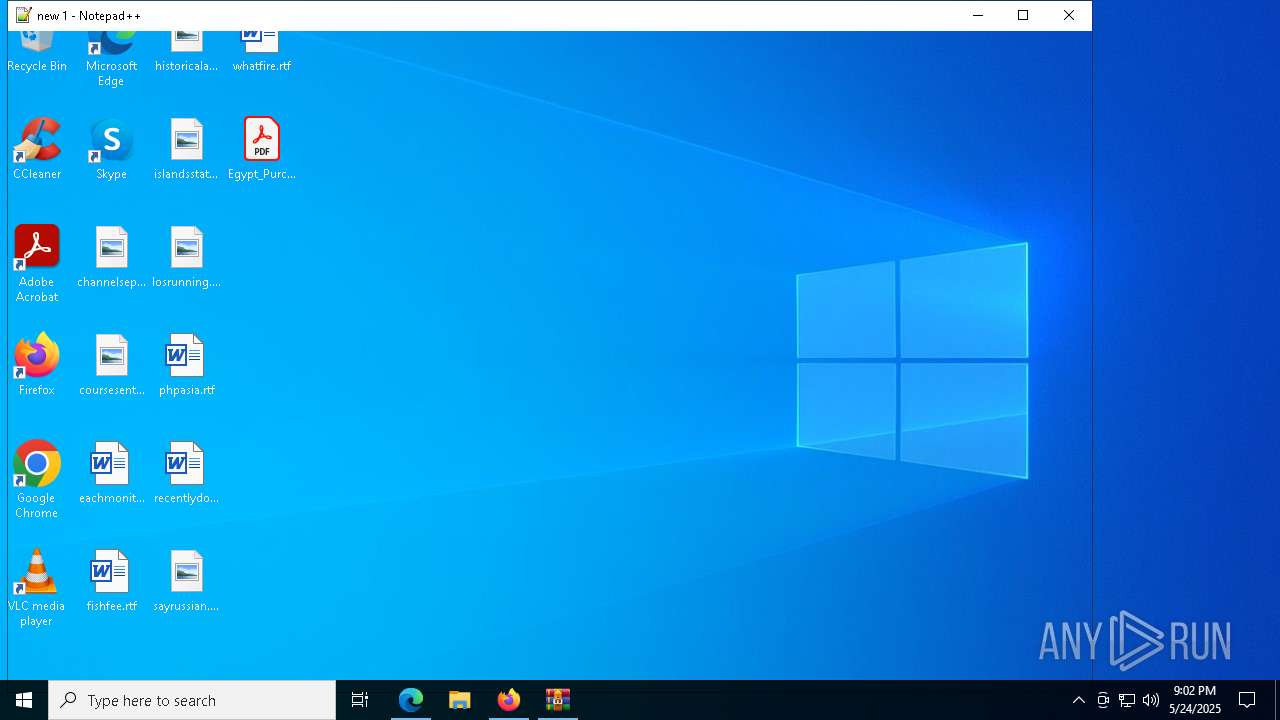This screenshot has height=720, width=1280.
Task: Select the whatfire.rtf document
Action: coord(261,52)
